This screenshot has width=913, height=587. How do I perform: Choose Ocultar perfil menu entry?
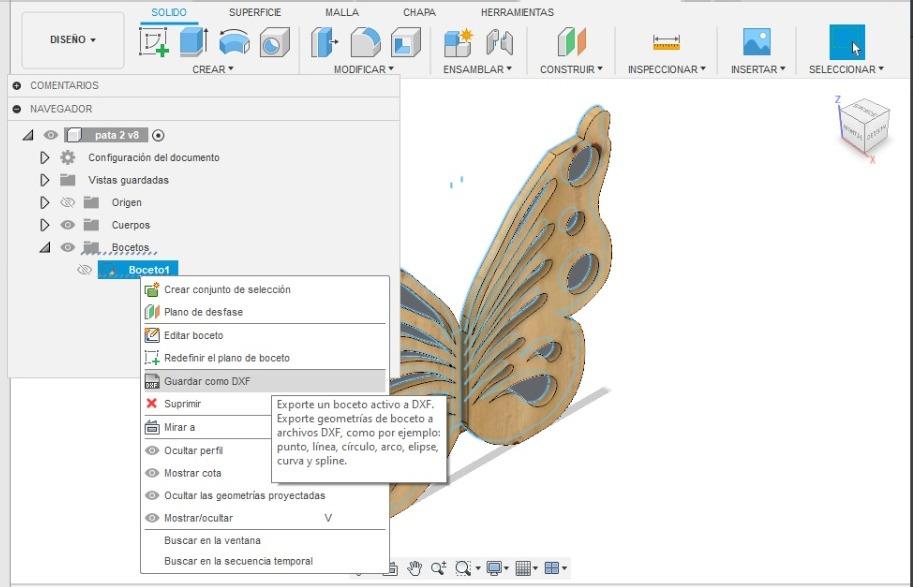pos(208,451)
